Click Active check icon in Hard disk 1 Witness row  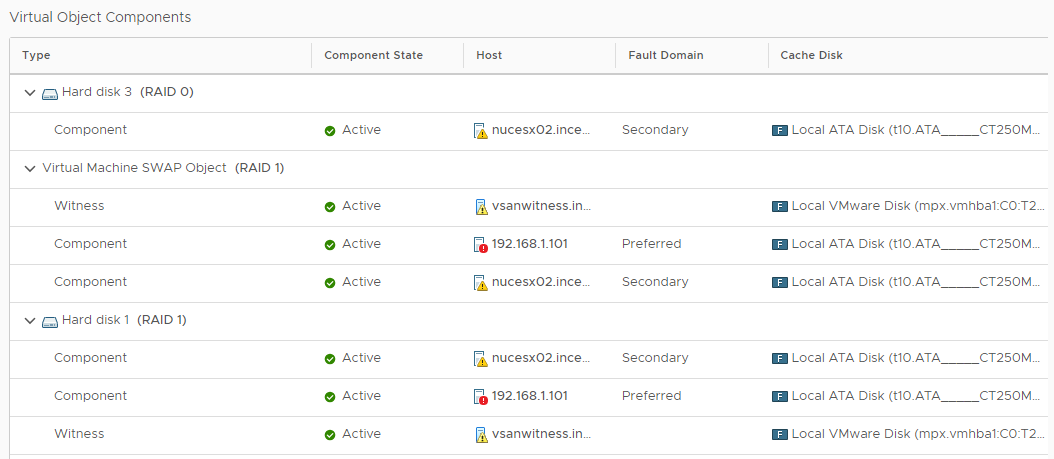coord(330,434)
